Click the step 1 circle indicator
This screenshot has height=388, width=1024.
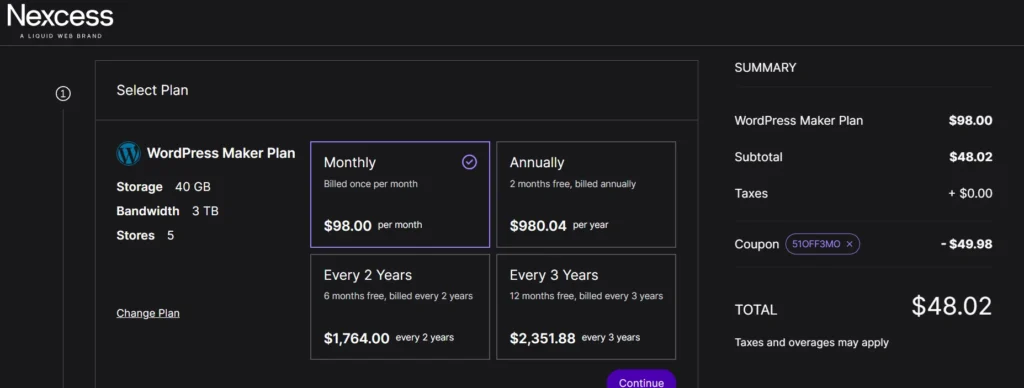coord(63,94)
